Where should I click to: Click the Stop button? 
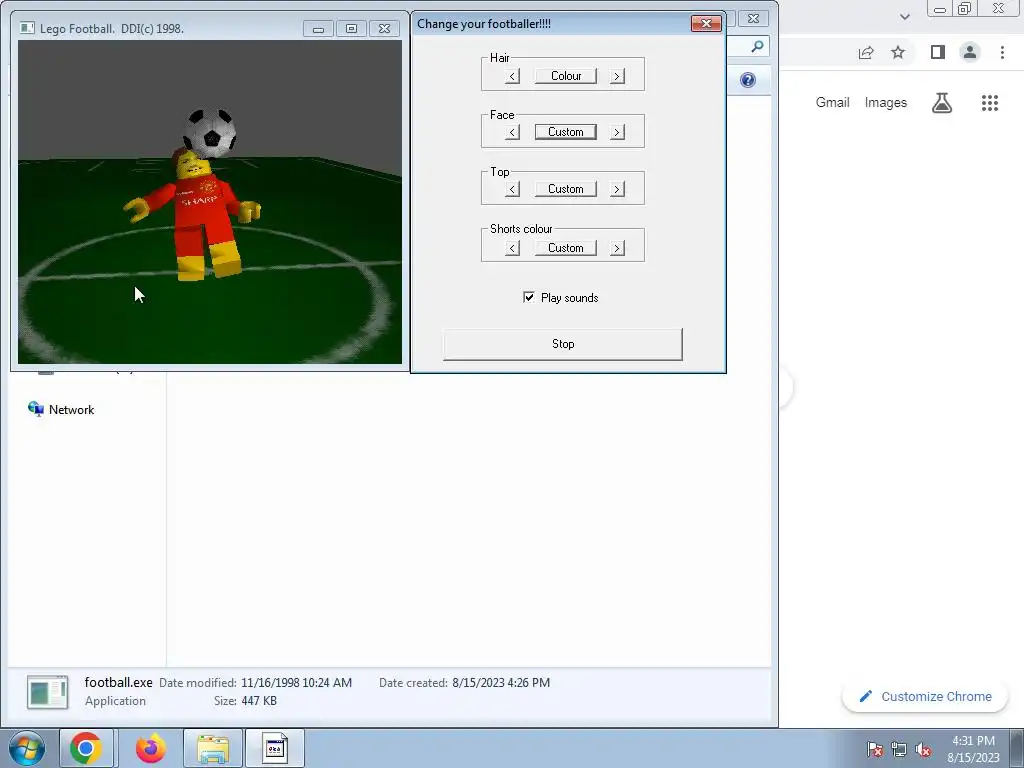tap(563, 344)
